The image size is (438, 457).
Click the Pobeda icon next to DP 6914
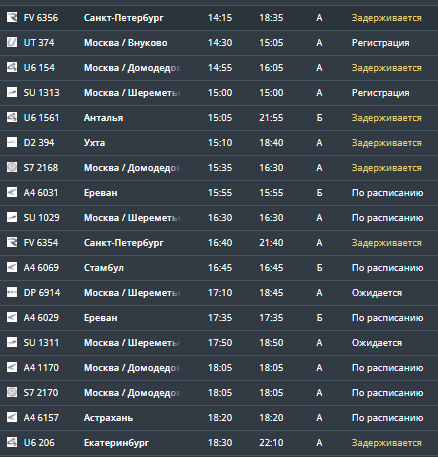click(12, 292)
